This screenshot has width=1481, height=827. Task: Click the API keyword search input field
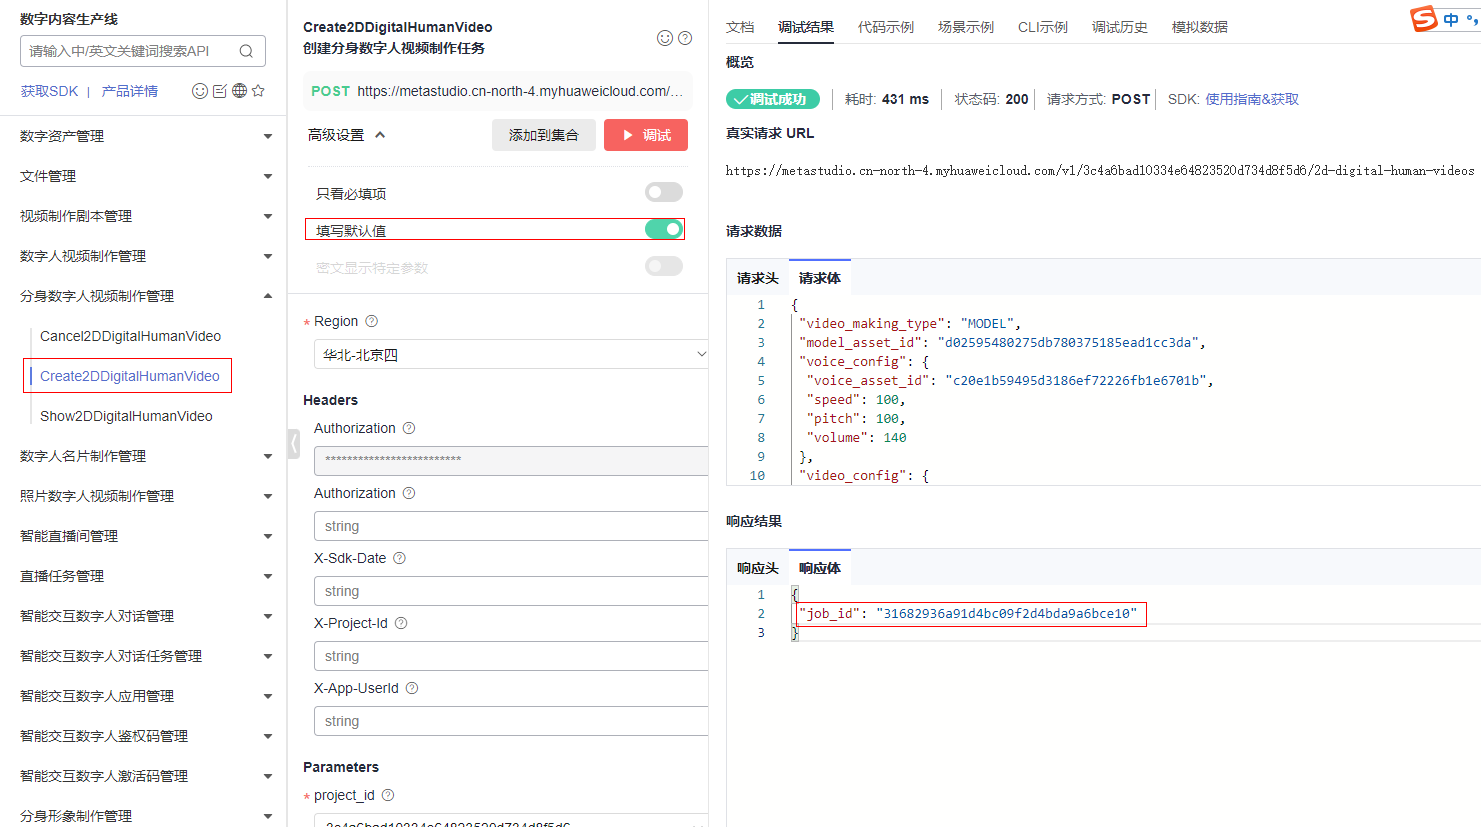tap(130, 51)
